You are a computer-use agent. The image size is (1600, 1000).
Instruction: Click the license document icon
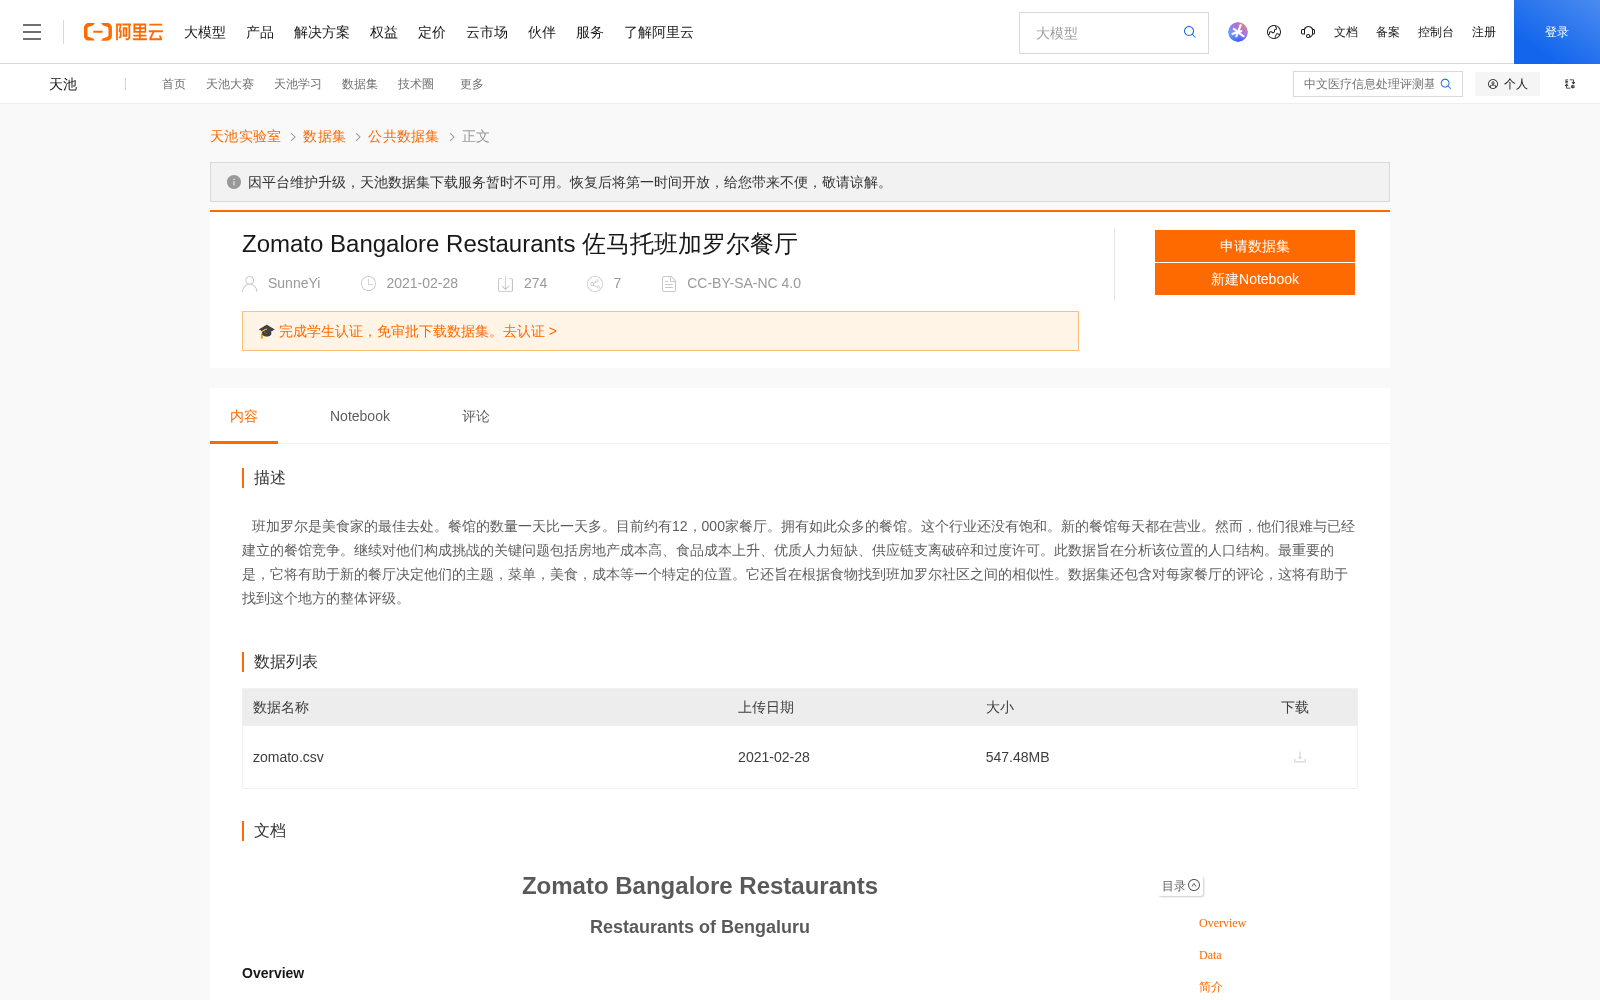coord(669,284)
